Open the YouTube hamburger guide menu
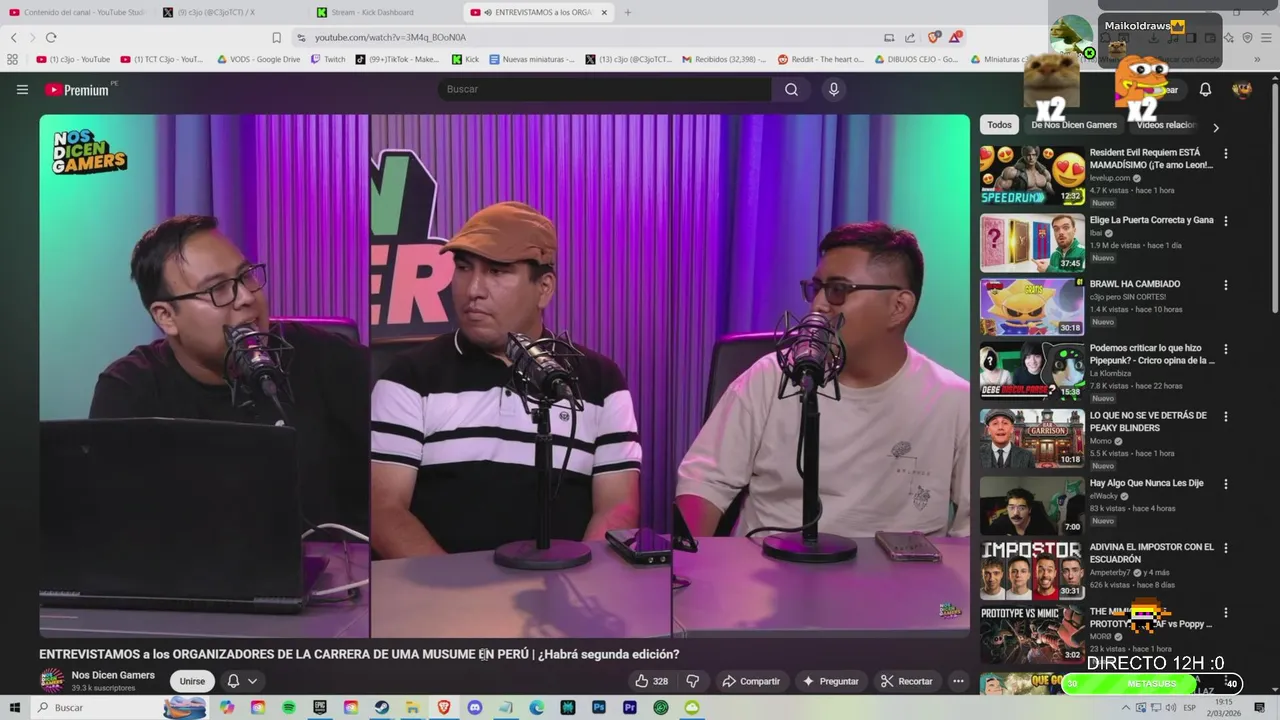Image resolution: width=1280 pixels, height=720 pixels. pos(22,89)
